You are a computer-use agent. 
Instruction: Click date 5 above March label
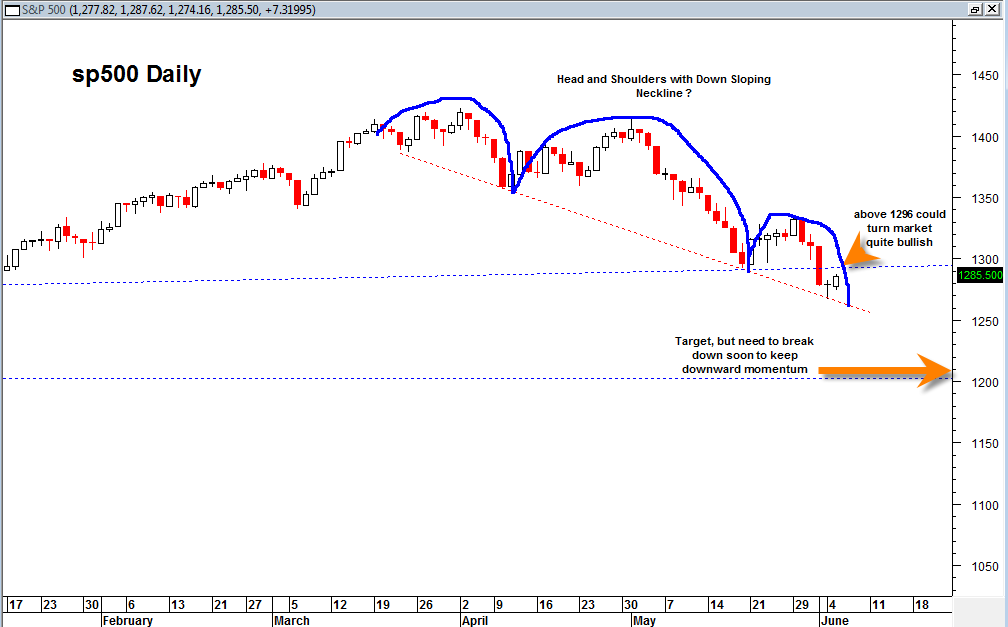[294, 604]
